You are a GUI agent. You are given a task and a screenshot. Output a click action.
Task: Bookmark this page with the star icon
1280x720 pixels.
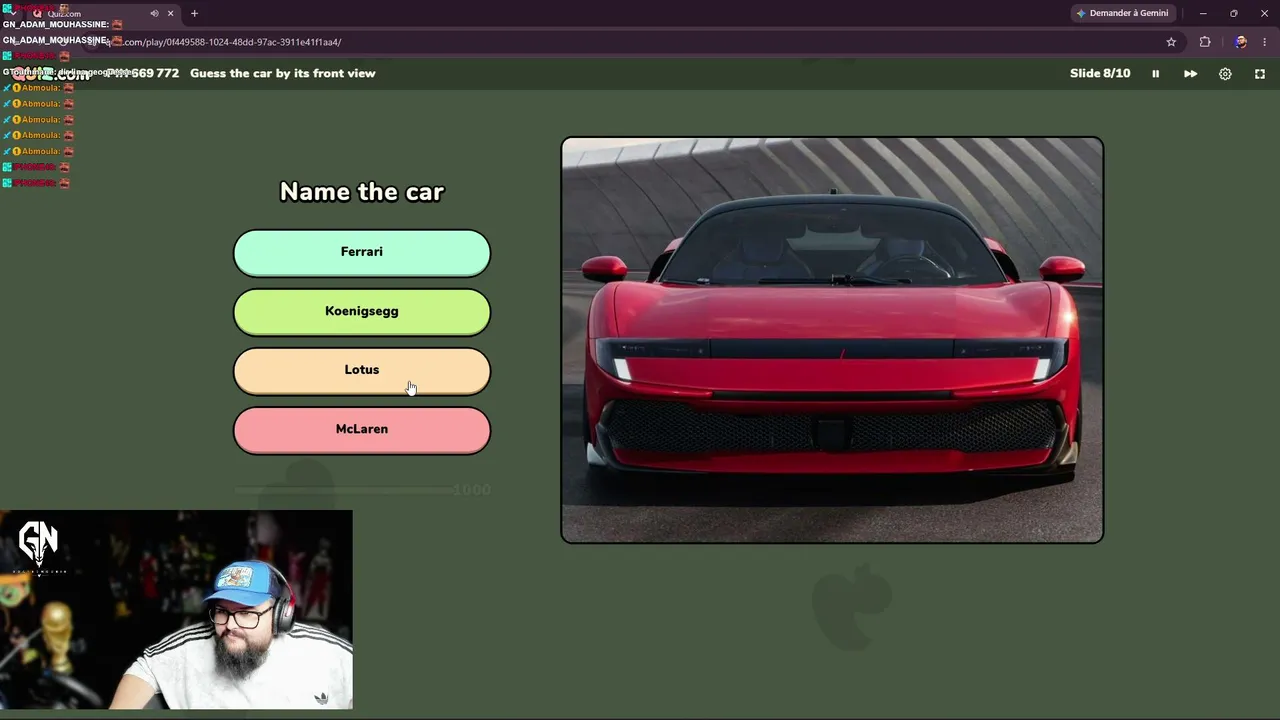pyautogui.click(x=1171, y=42)
